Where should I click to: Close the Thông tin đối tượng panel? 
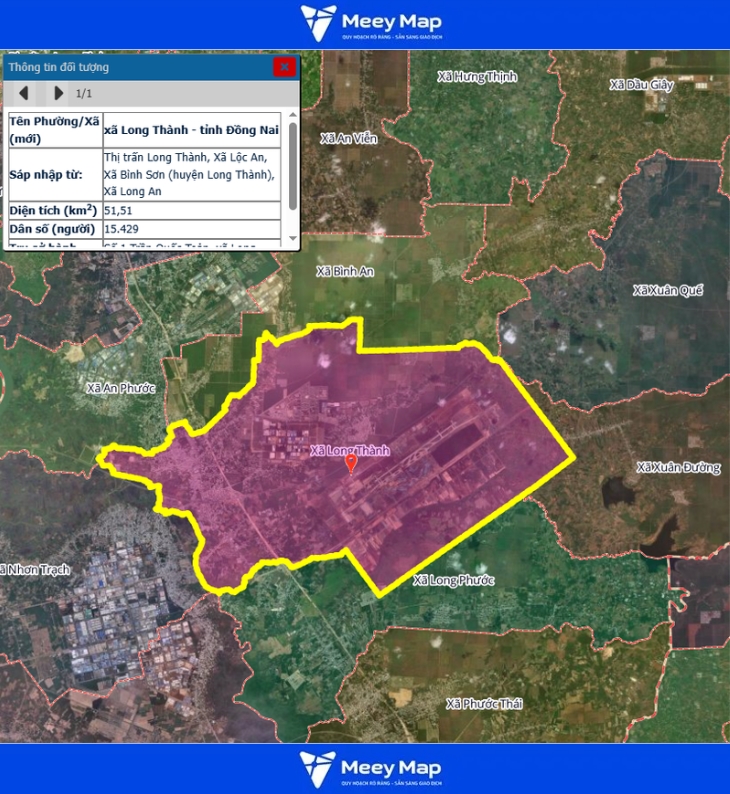(x=284, y=67)
